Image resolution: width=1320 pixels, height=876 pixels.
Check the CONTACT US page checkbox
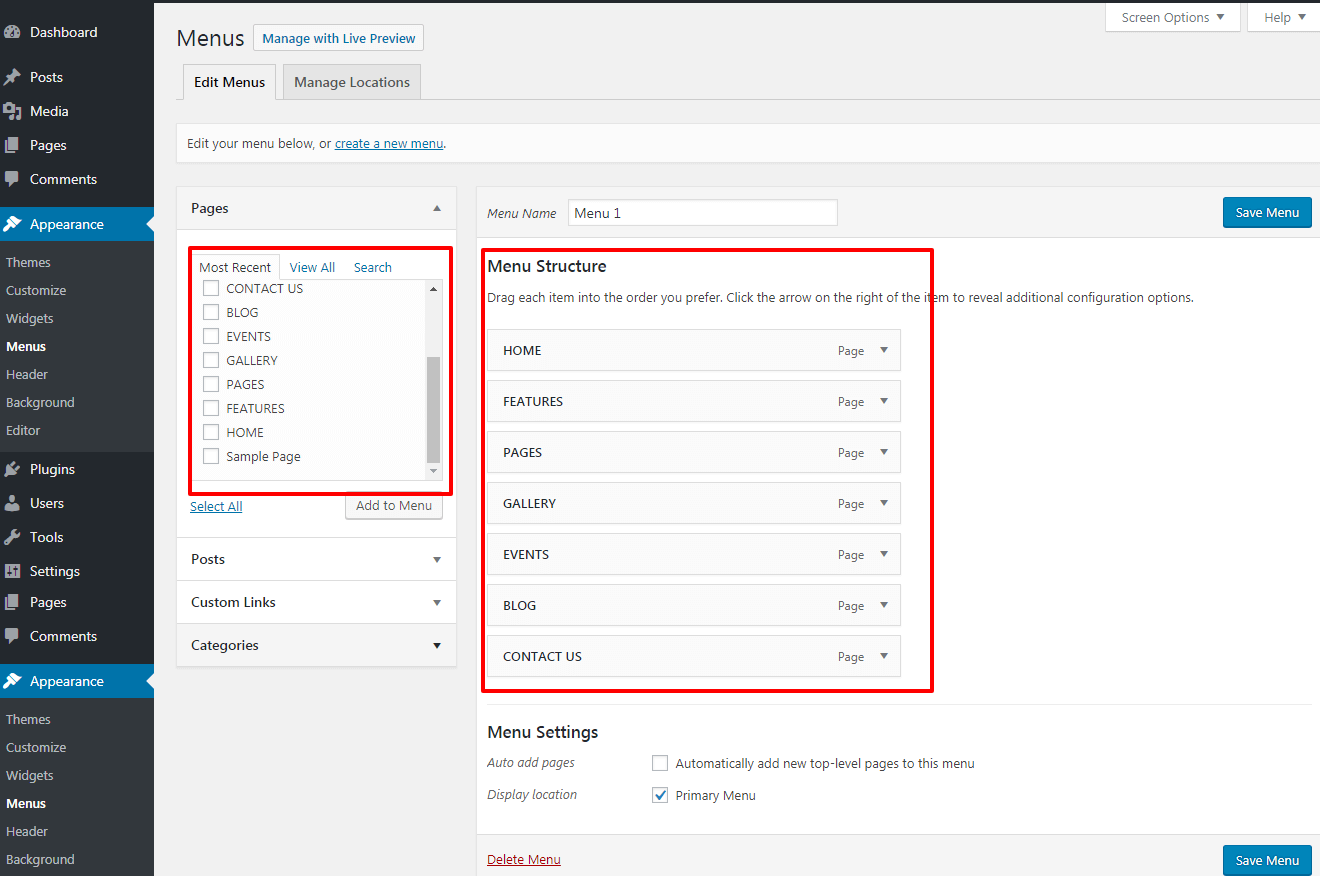(x=211, y=288)
